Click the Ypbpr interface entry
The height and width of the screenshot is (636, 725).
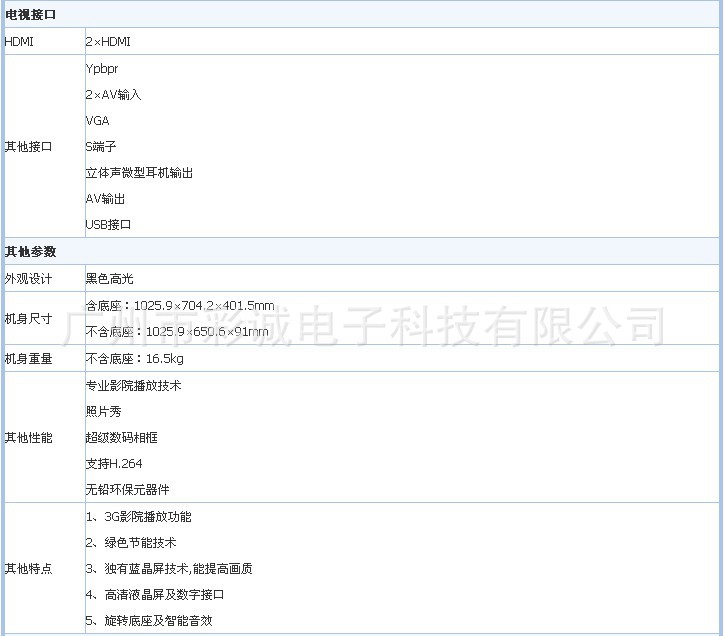click(102, 68)
